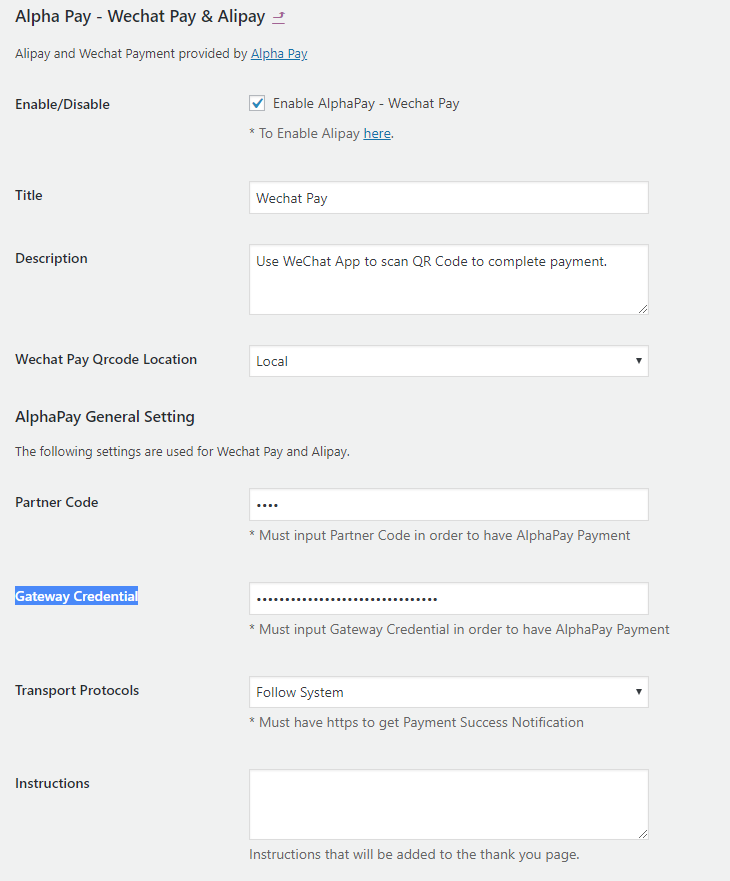Click the Instructions label

[52, 783]
